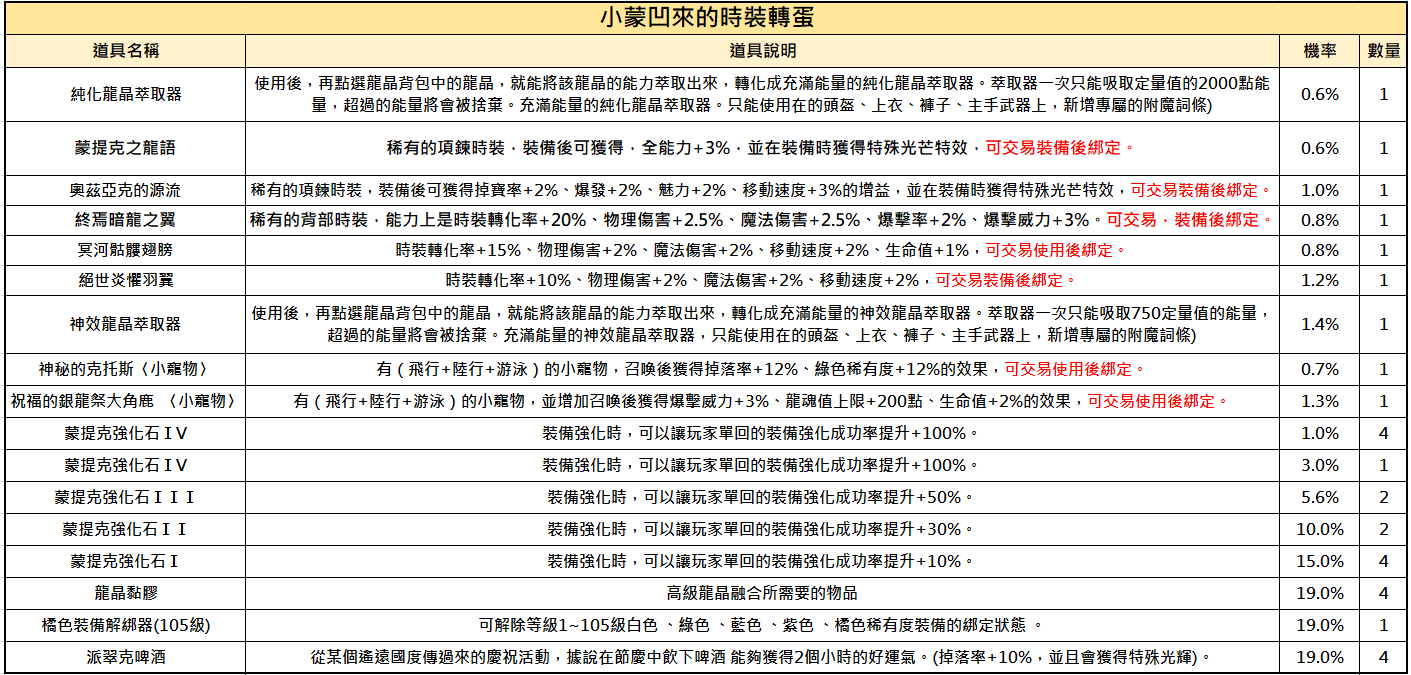Select item name 蒙提克之龍語
This screenshot has width=1411, height=675.
click(x=126, y=148)
